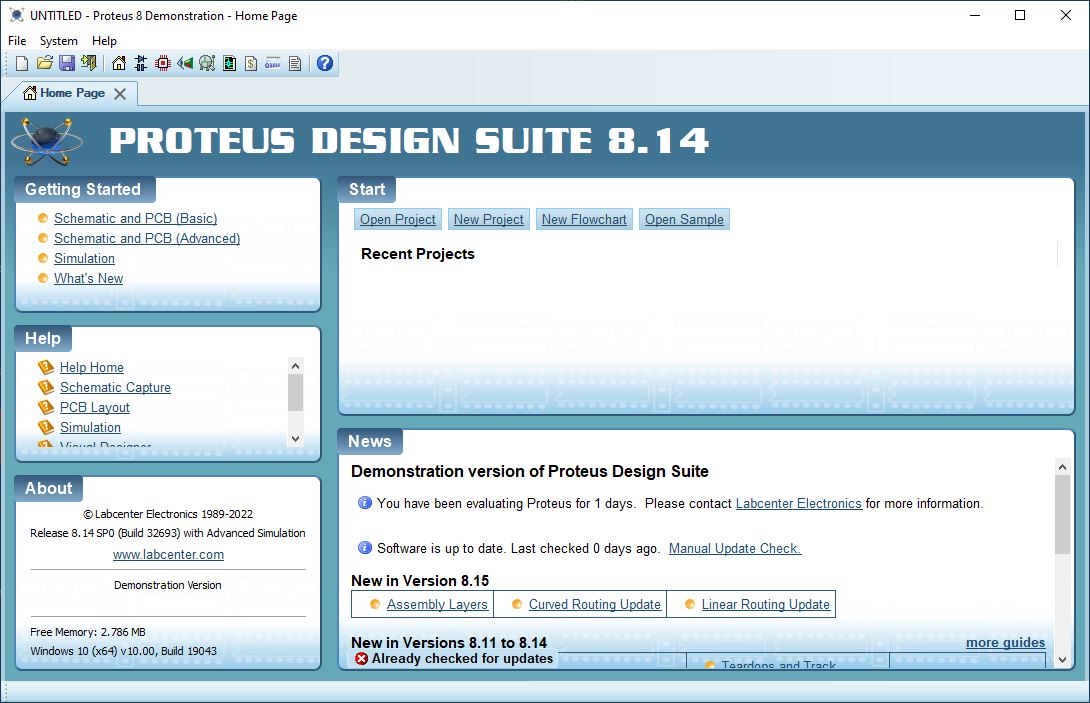1090x703 pixels.
Task: Open the File menu
Action: click(17, 41)
